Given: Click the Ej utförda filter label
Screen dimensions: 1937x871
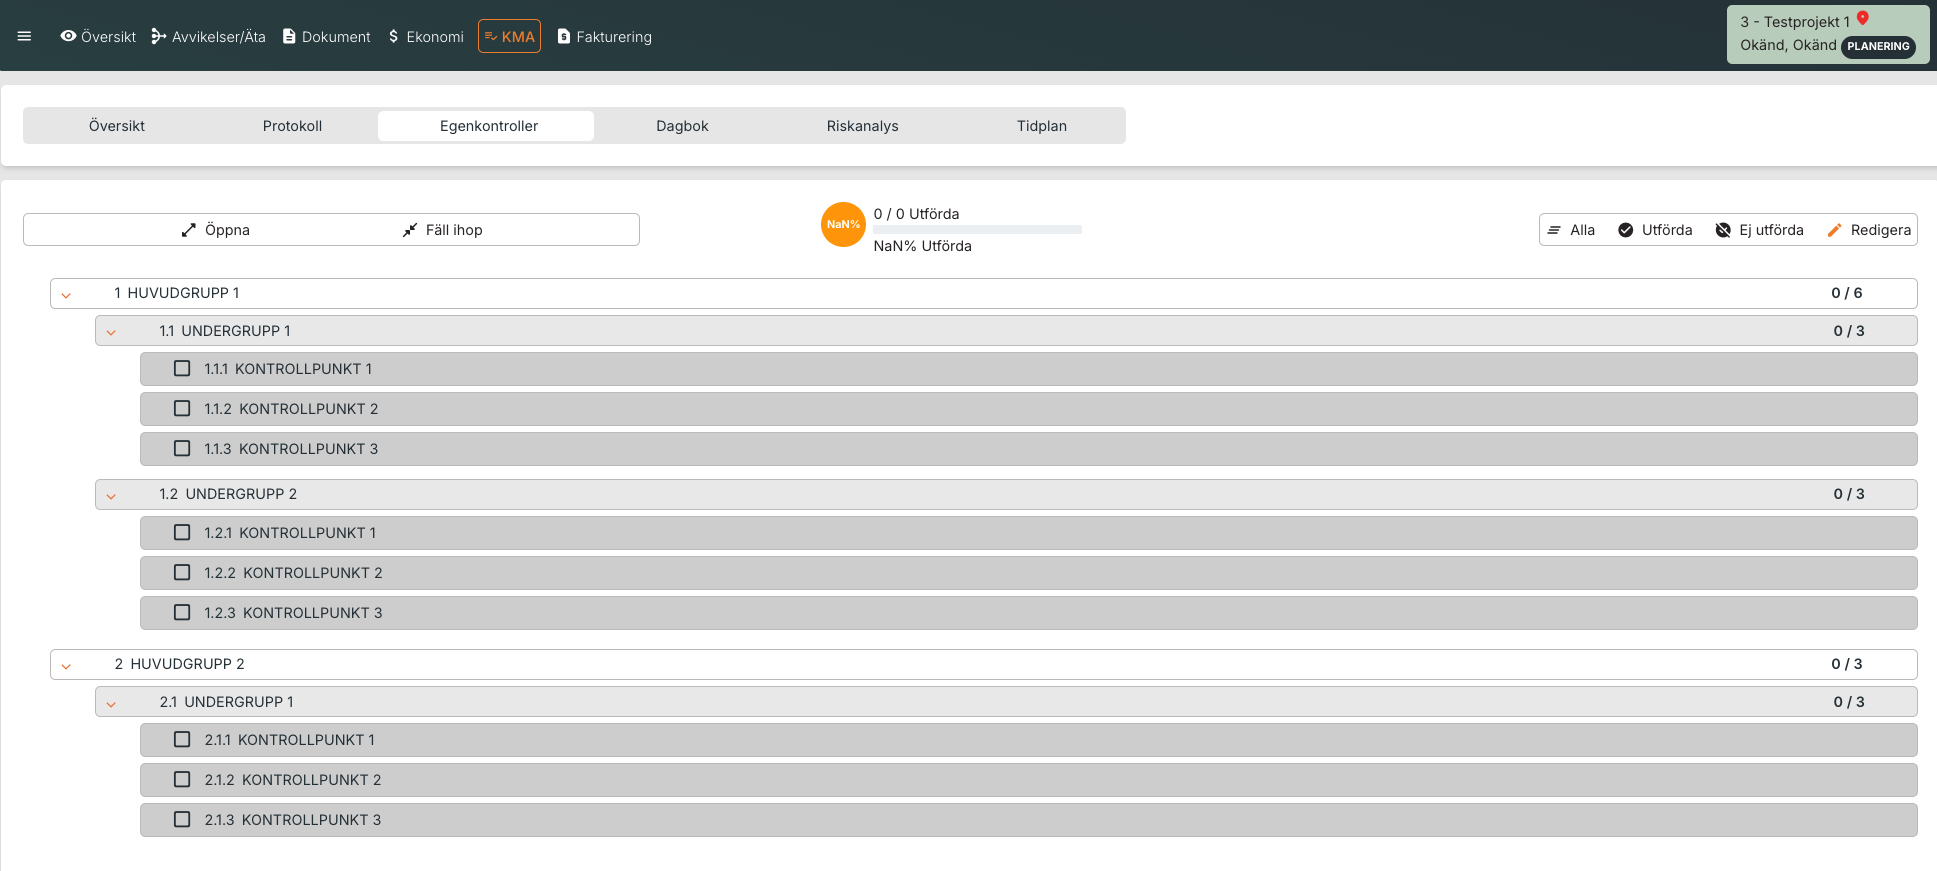Looking at the screenshot, I should pyautogui.click(x=1771, y=230).
